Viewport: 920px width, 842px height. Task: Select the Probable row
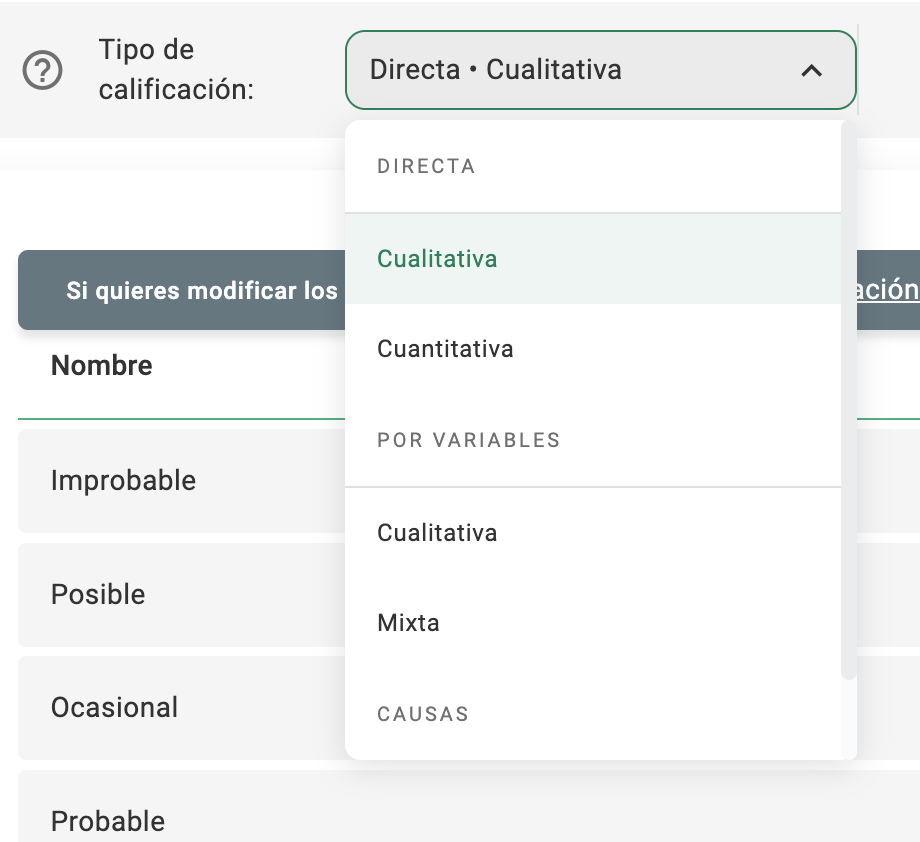point(108,820)
